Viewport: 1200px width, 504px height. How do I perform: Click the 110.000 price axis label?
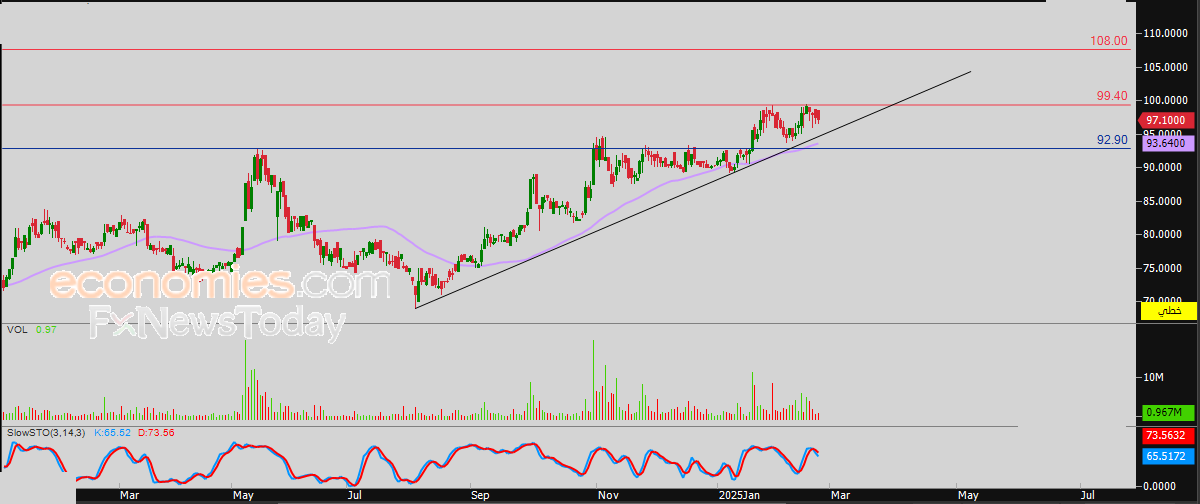tap(1168, 34)
